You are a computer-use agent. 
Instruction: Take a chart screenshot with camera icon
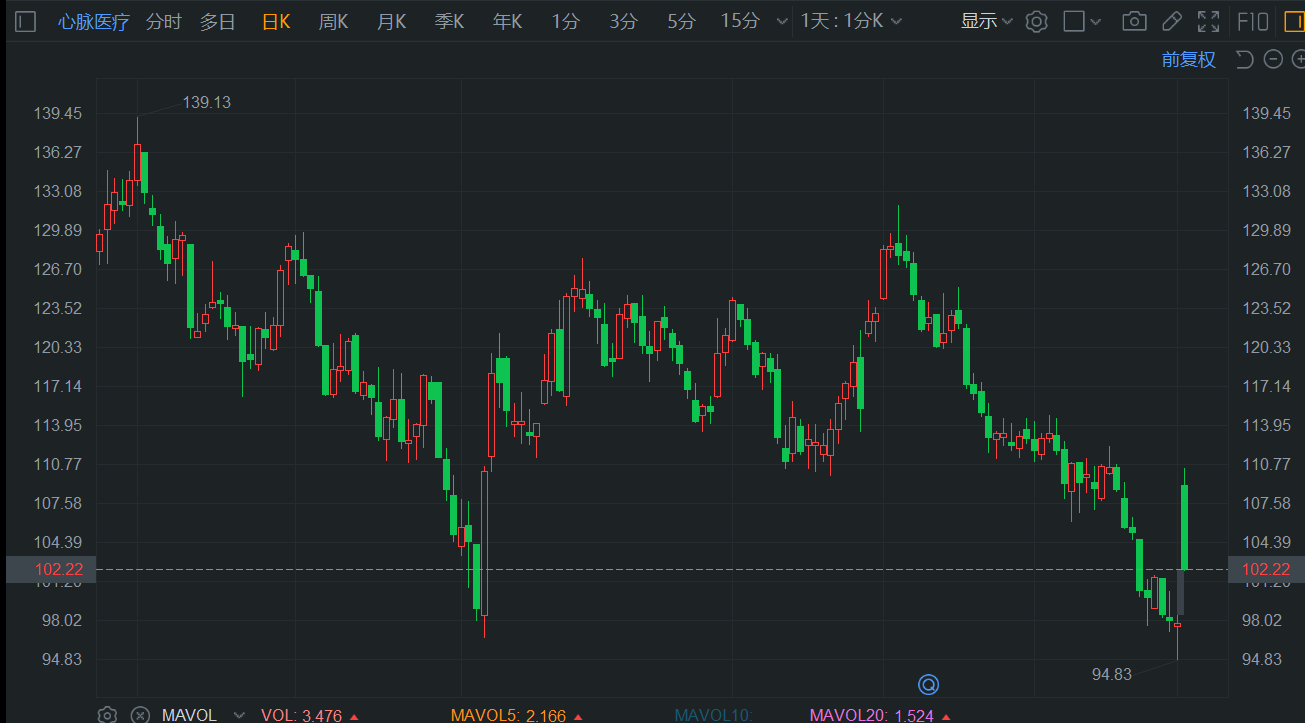[1134, 21]
